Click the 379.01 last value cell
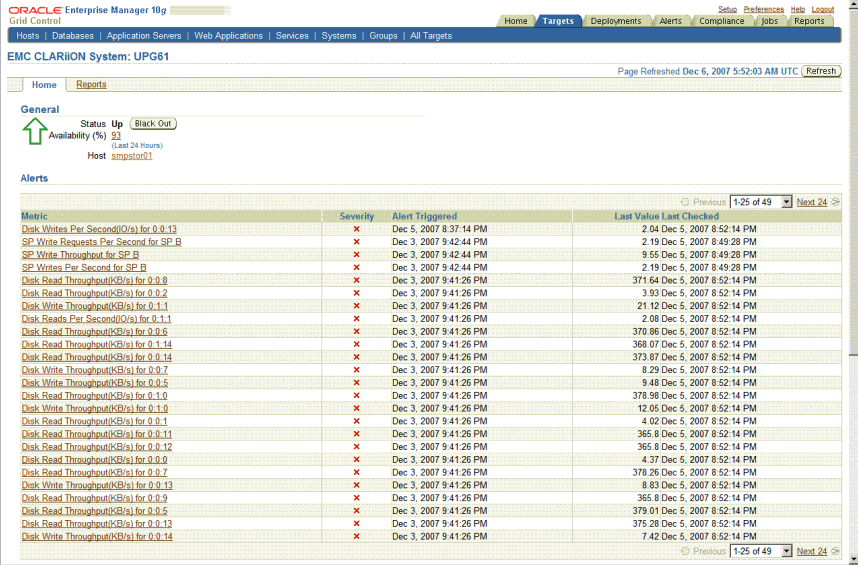The height and width of the screenshot is (565, 858). (x=645, y=510)
